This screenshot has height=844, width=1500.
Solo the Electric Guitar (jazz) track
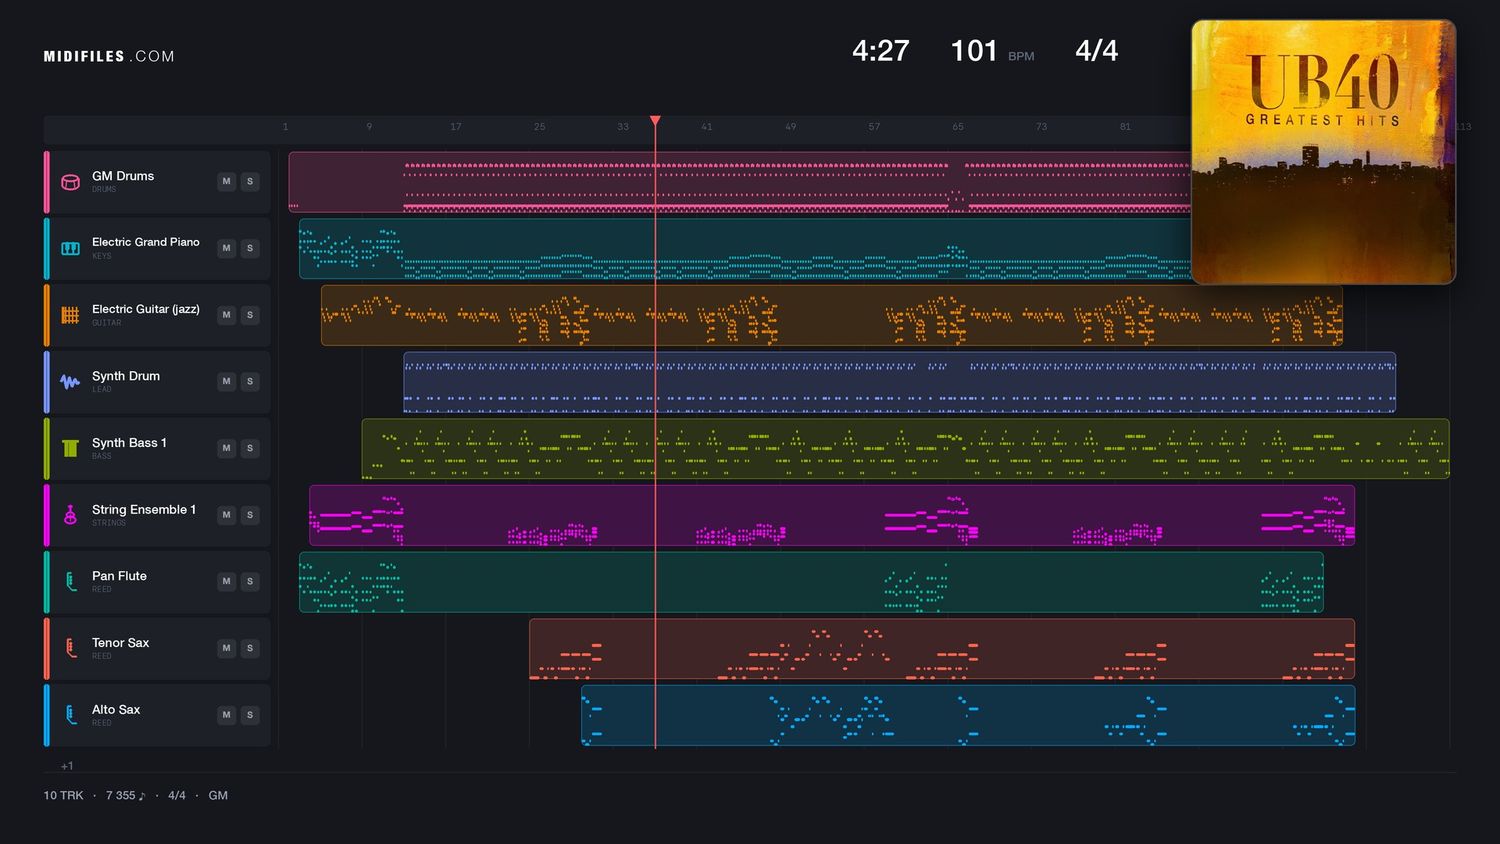coord(250,315)
